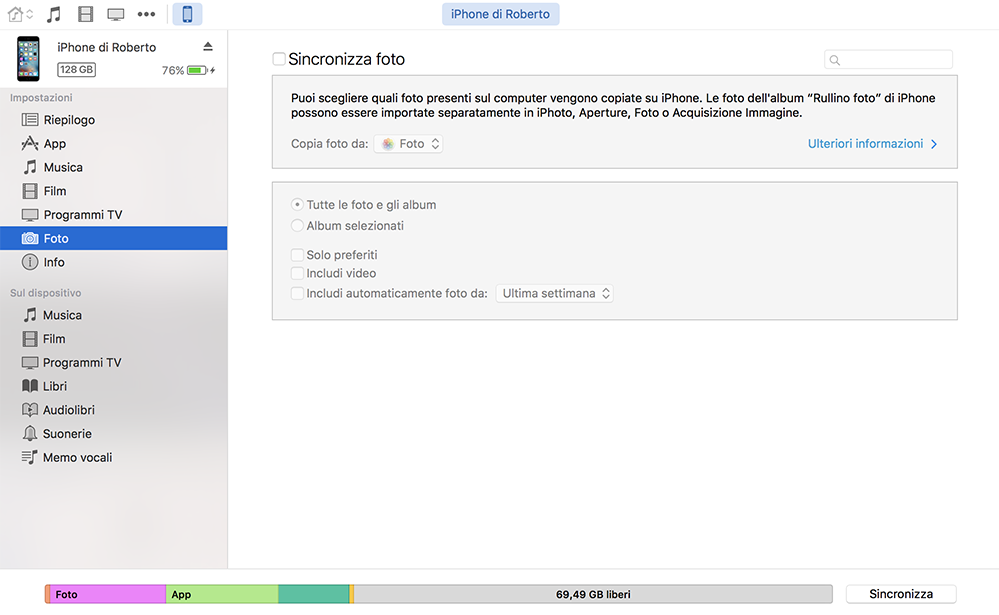Expand the Ultima settimana dropdown
The width and height of the screenshot is (999, 615).
point(555,294)
